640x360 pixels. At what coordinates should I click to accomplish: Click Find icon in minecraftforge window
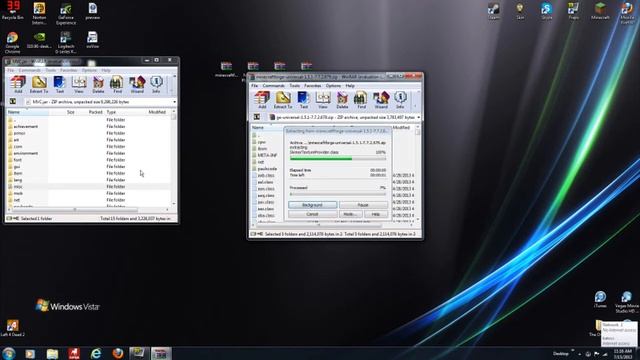[361, 100]
